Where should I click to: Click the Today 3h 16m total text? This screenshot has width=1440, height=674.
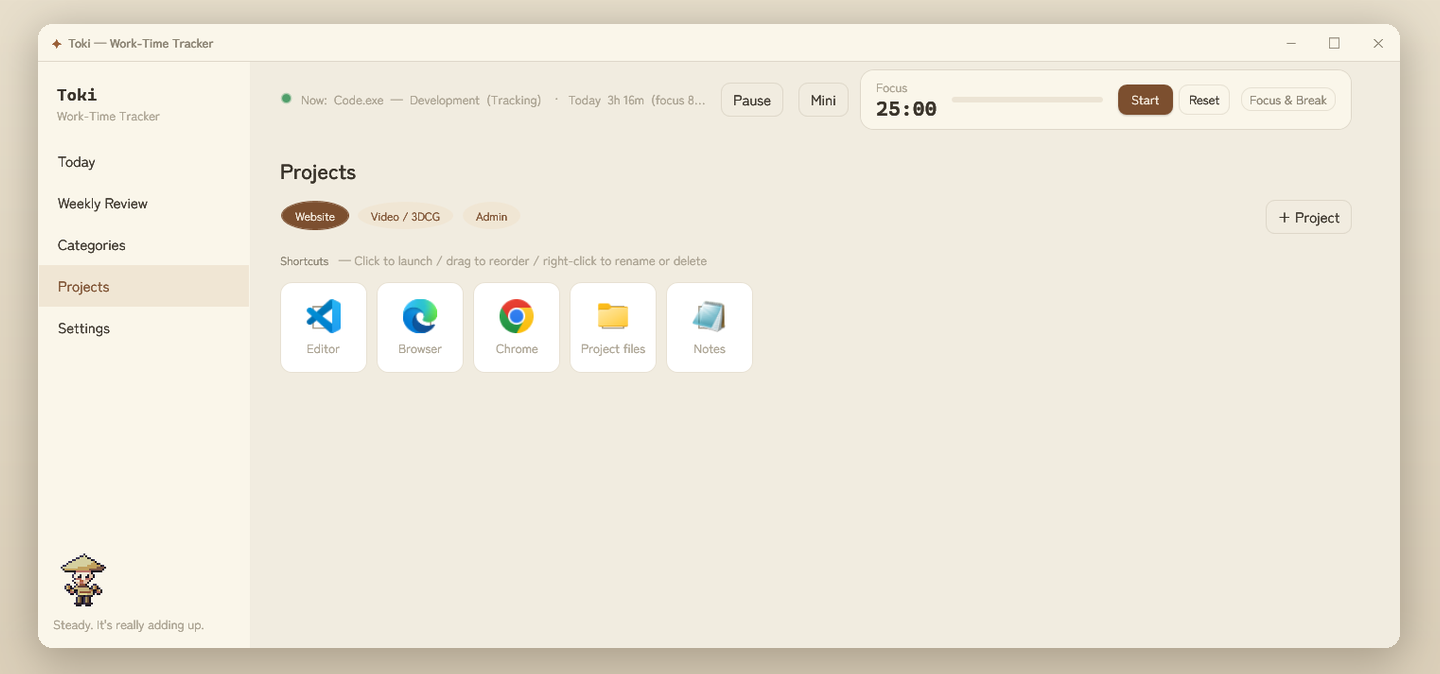pos(606,100)
